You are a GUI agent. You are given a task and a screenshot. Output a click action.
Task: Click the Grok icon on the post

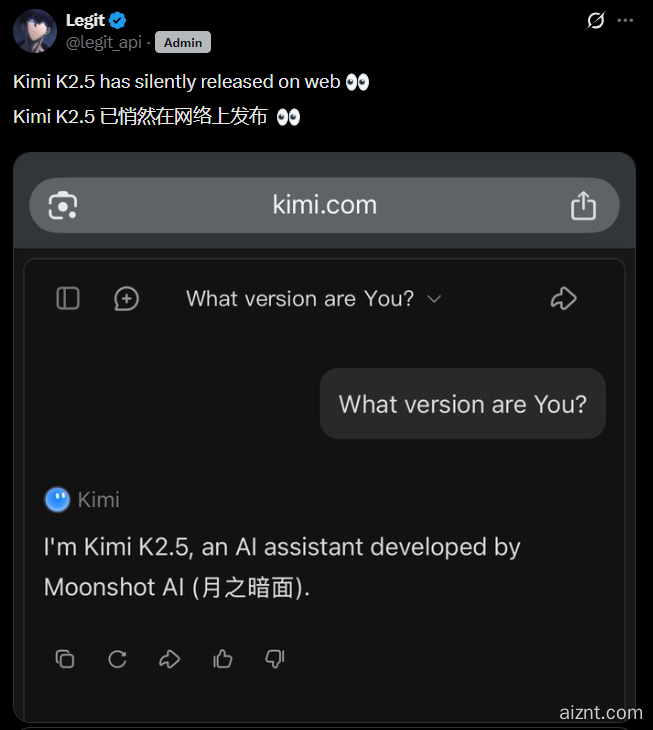coord(596,20)
